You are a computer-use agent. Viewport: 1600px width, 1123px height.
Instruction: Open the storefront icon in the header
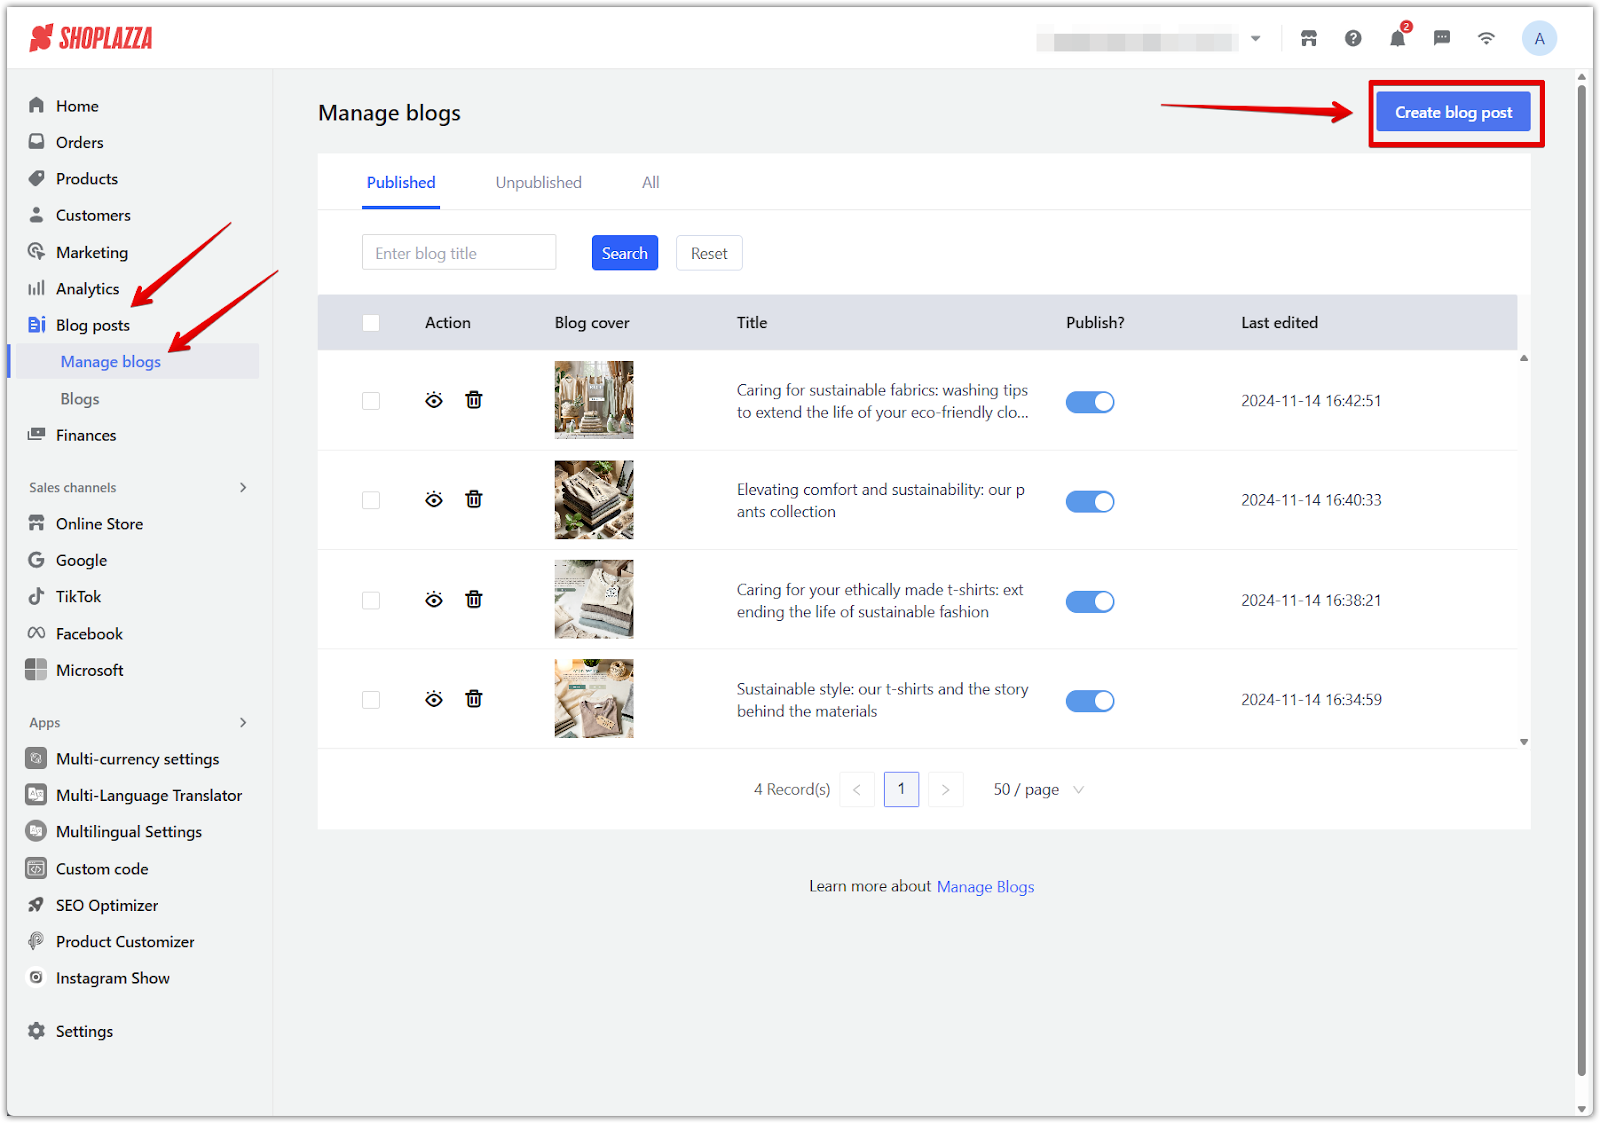click(1308, 38)
